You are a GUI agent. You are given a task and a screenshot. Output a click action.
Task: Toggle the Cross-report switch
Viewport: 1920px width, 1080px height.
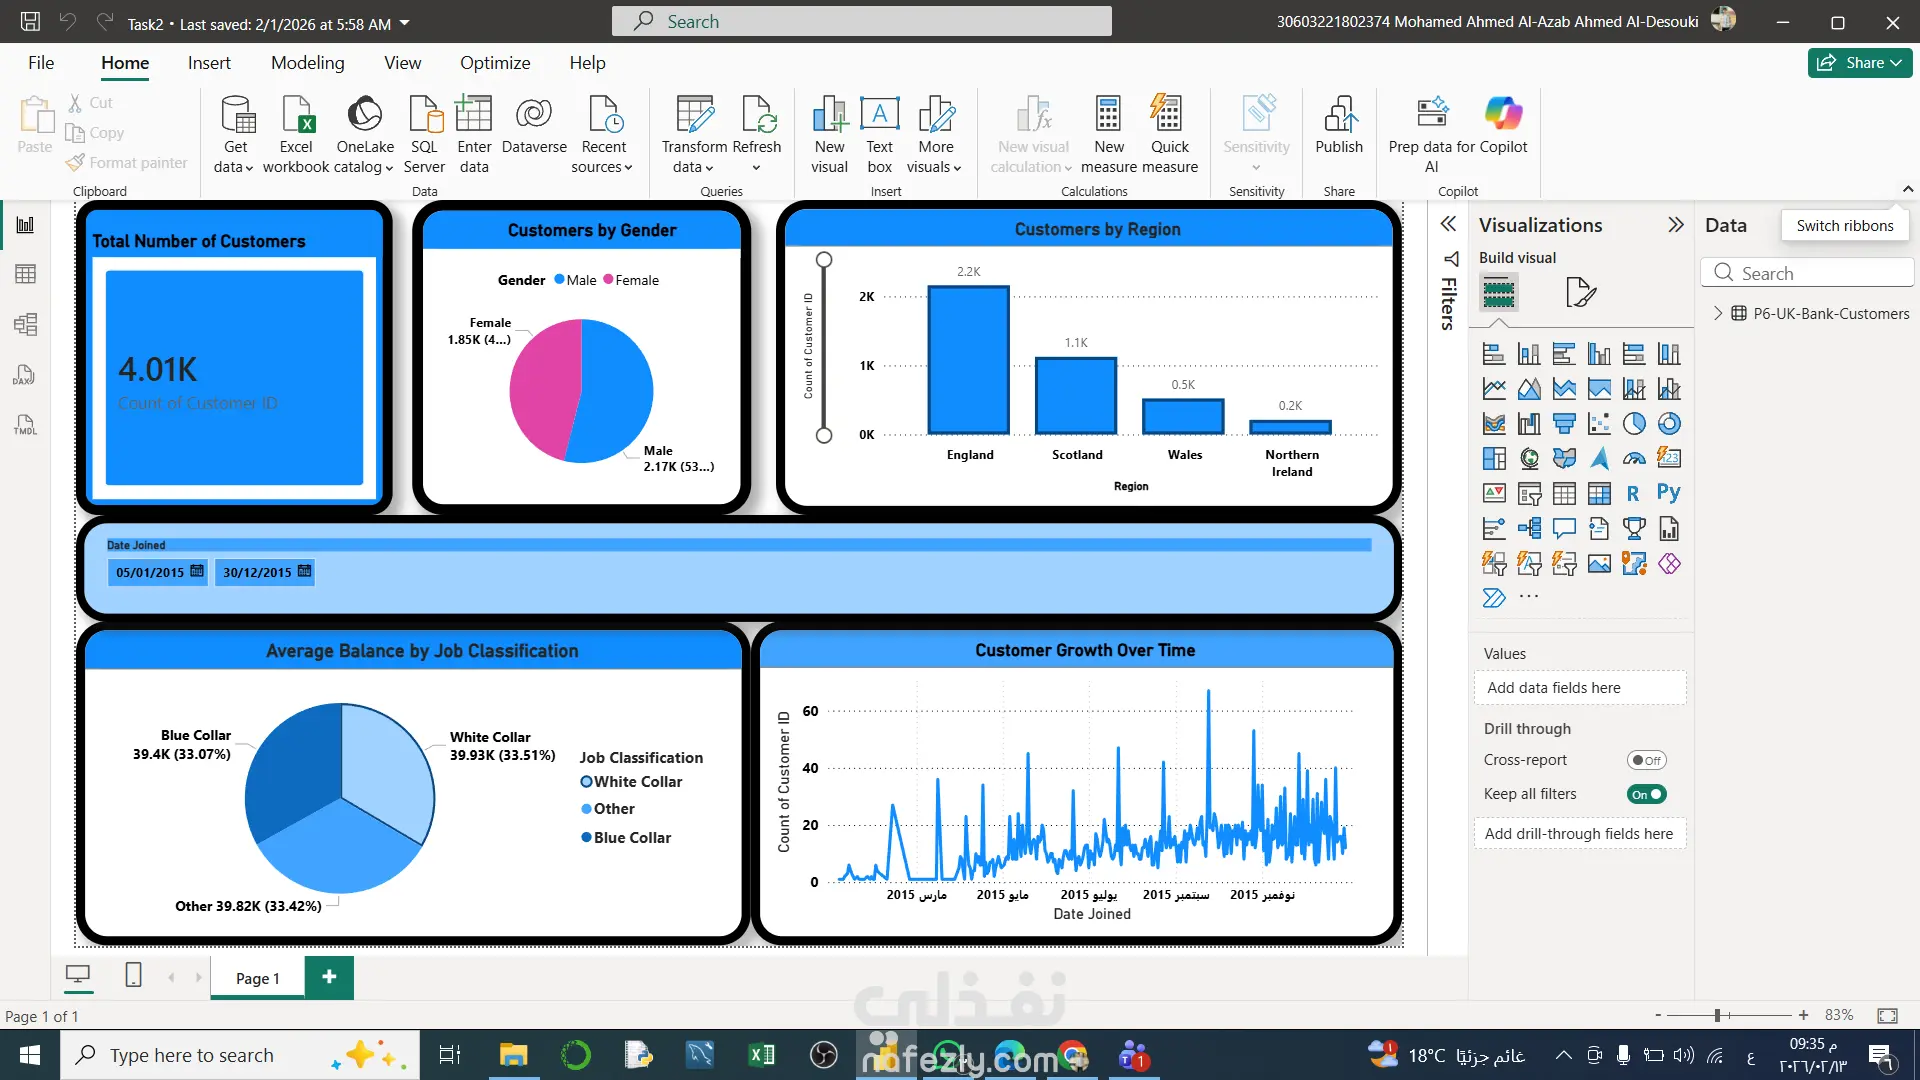1646,760
